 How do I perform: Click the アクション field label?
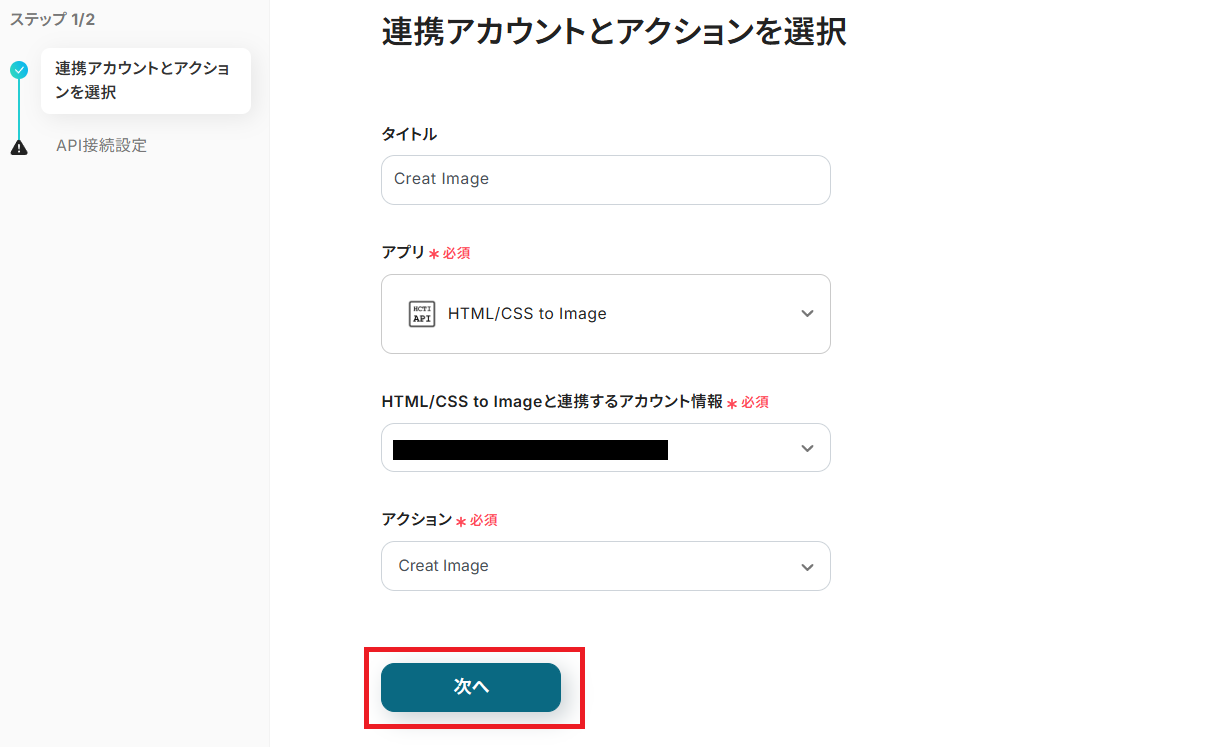[416, 520]
